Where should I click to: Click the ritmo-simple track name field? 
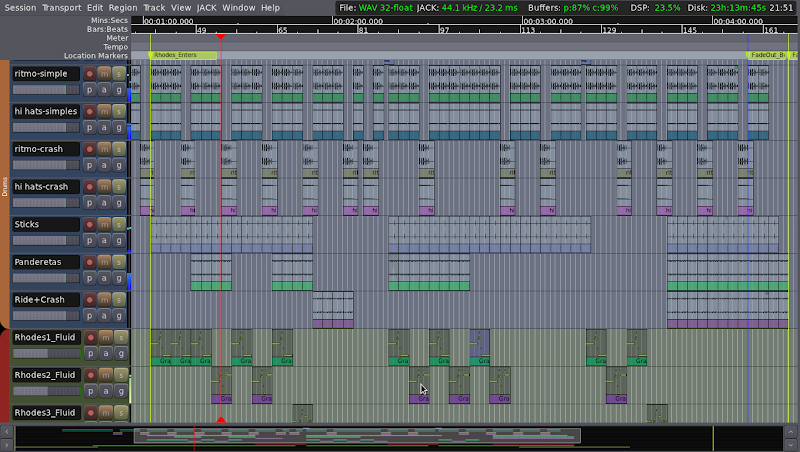tap(45, 74)
